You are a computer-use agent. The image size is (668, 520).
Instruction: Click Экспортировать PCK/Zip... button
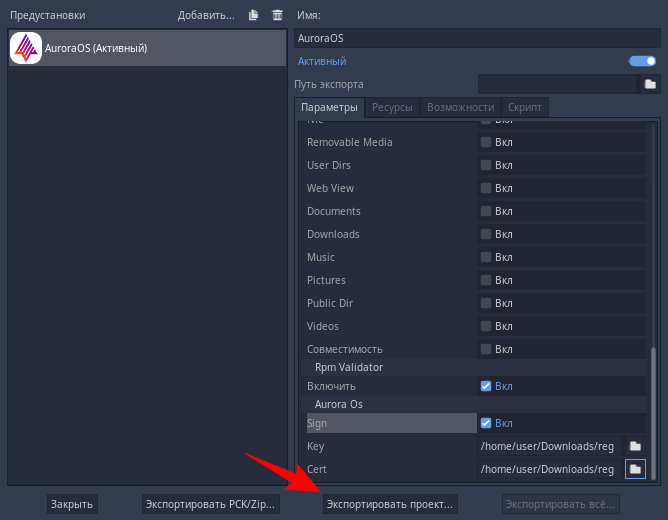pos(210,504)
